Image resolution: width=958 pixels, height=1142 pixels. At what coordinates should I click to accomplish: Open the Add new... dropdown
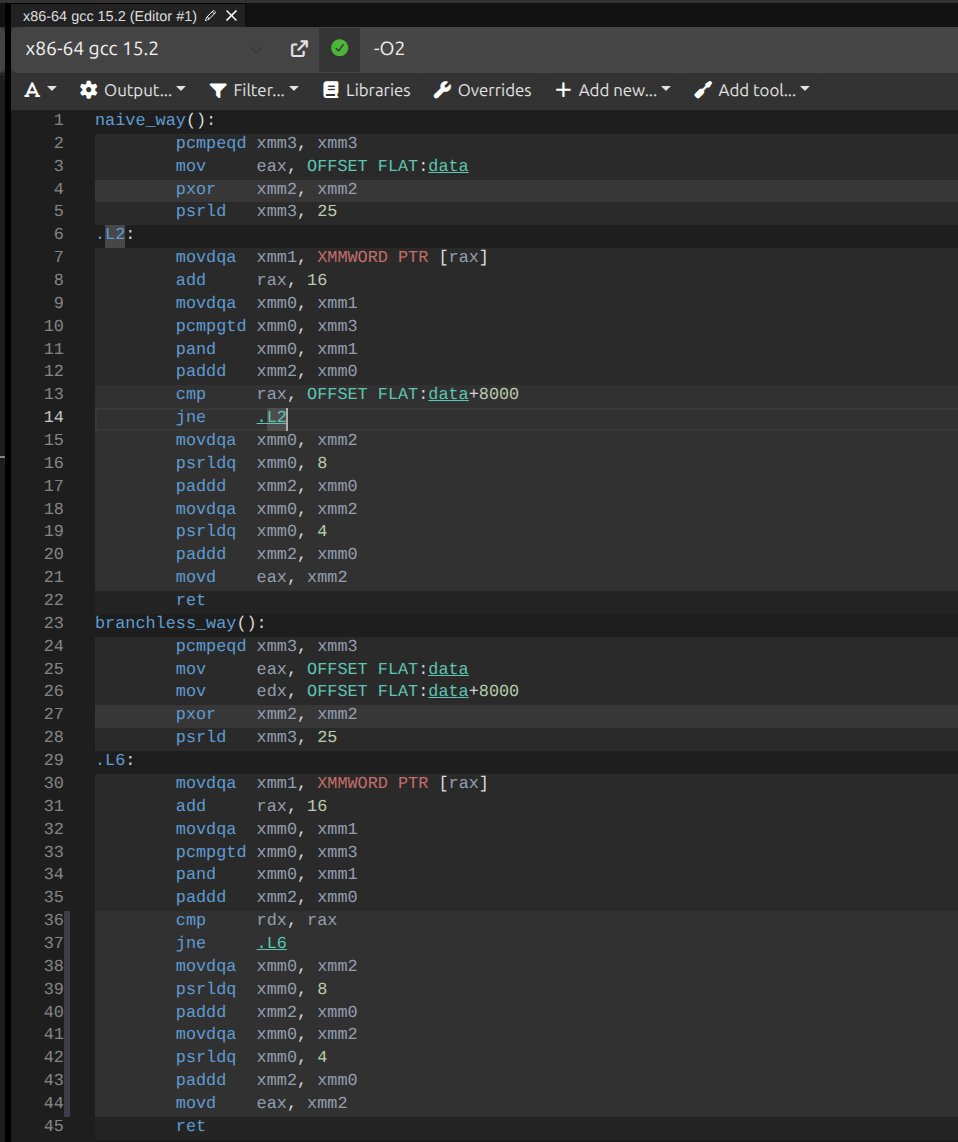[612, 90]
